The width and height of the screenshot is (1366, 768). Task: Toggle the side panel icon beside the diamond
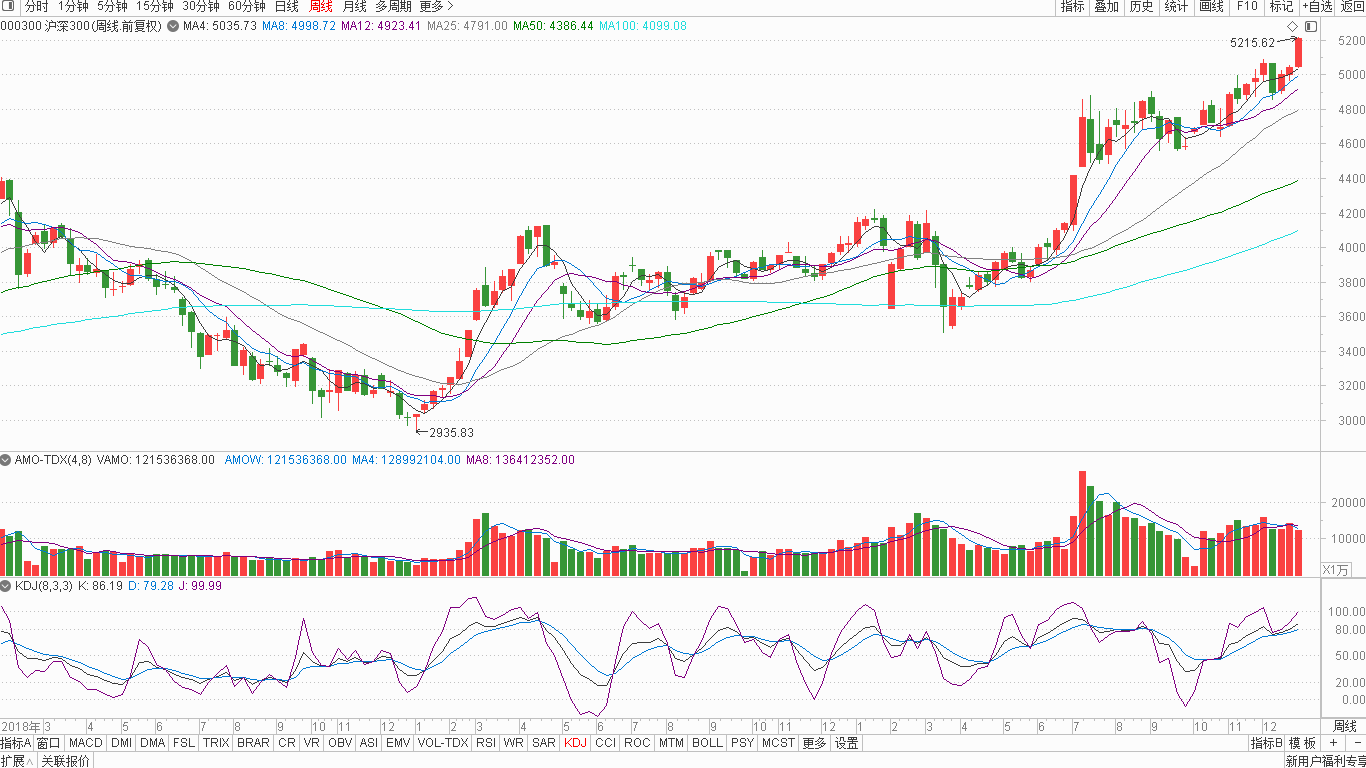[1311, 26]
